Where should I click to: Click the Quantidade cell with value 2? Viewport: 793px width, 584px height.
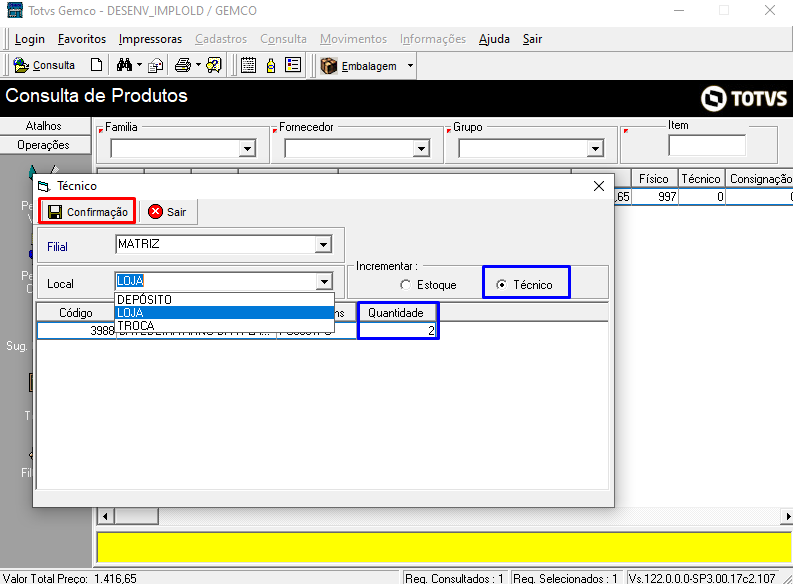(398, 330)
